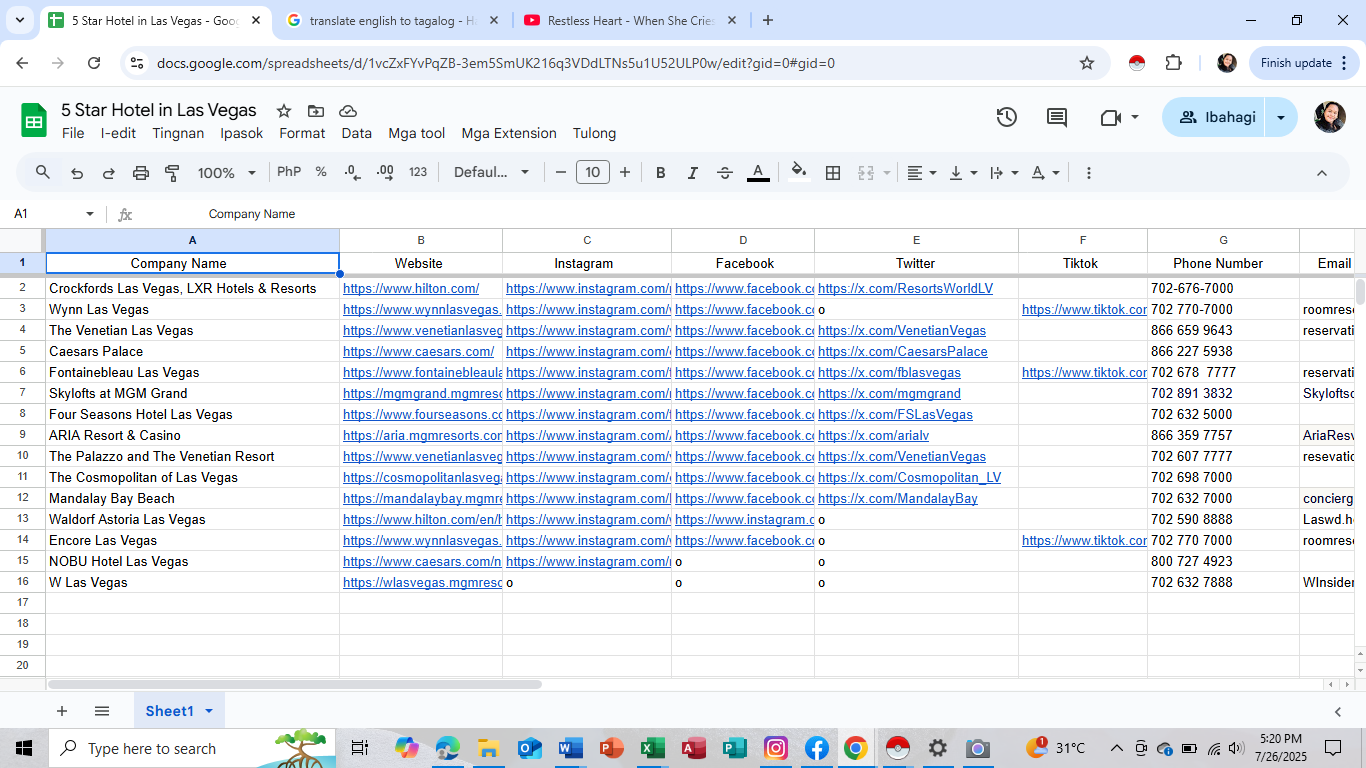
Task: Open version history clock icon
Action: point(1007,117)
